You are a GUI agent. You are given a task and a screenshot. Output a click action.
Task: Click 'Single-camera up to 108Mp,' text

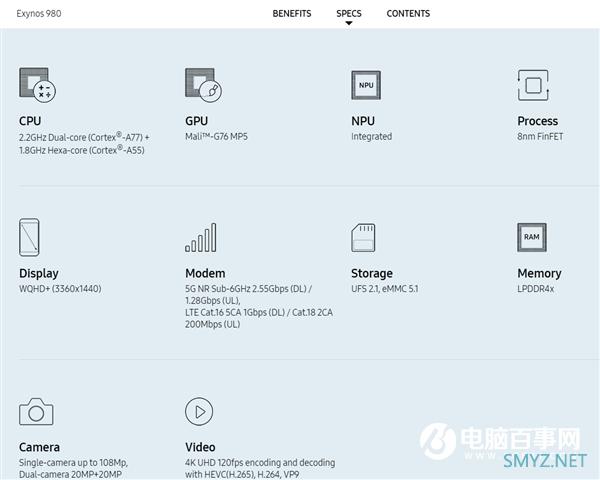click(73, 463)
